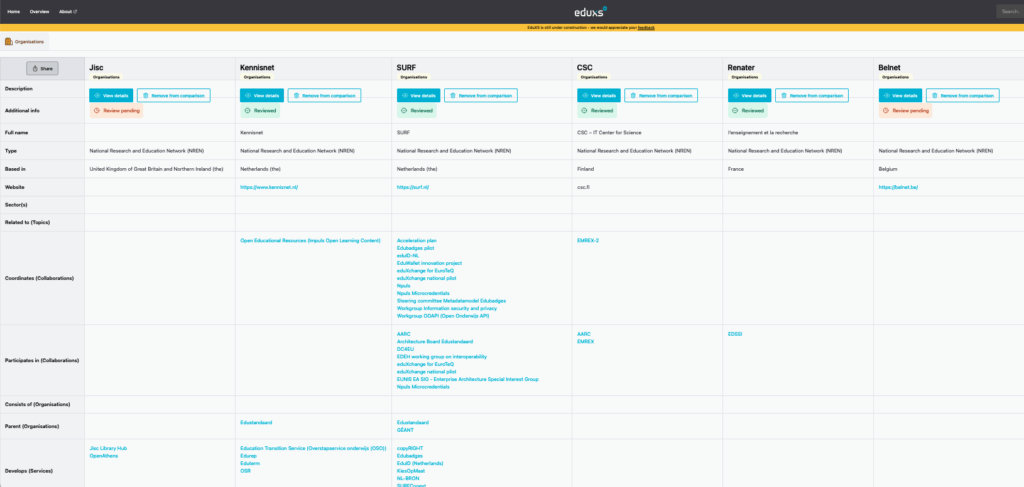
Task: Open the Home menu item
Action: 14,11
